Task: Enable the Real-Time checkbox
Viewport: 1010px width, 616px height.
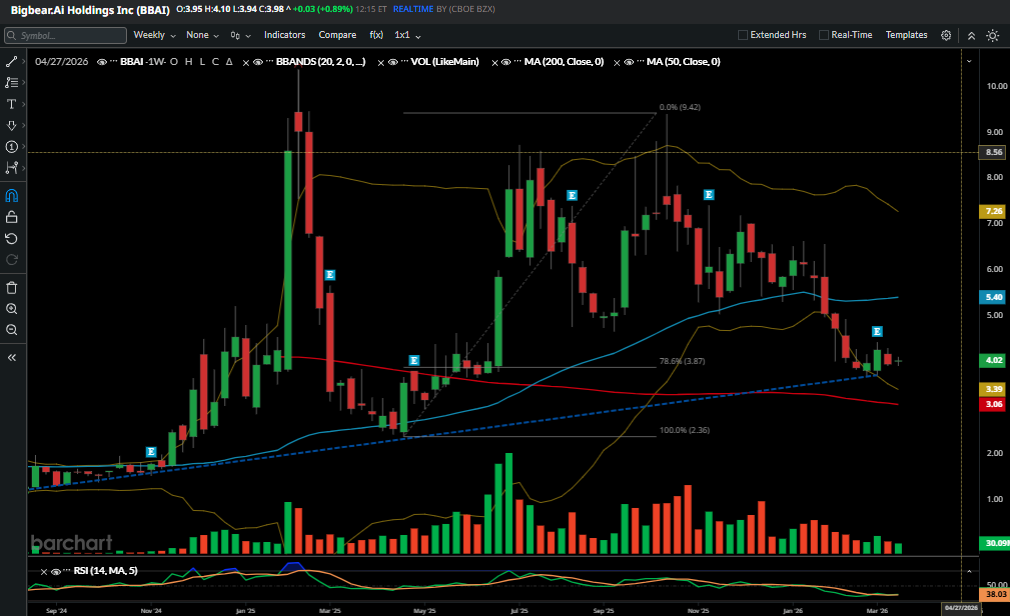Action: [x=824, y=35]
